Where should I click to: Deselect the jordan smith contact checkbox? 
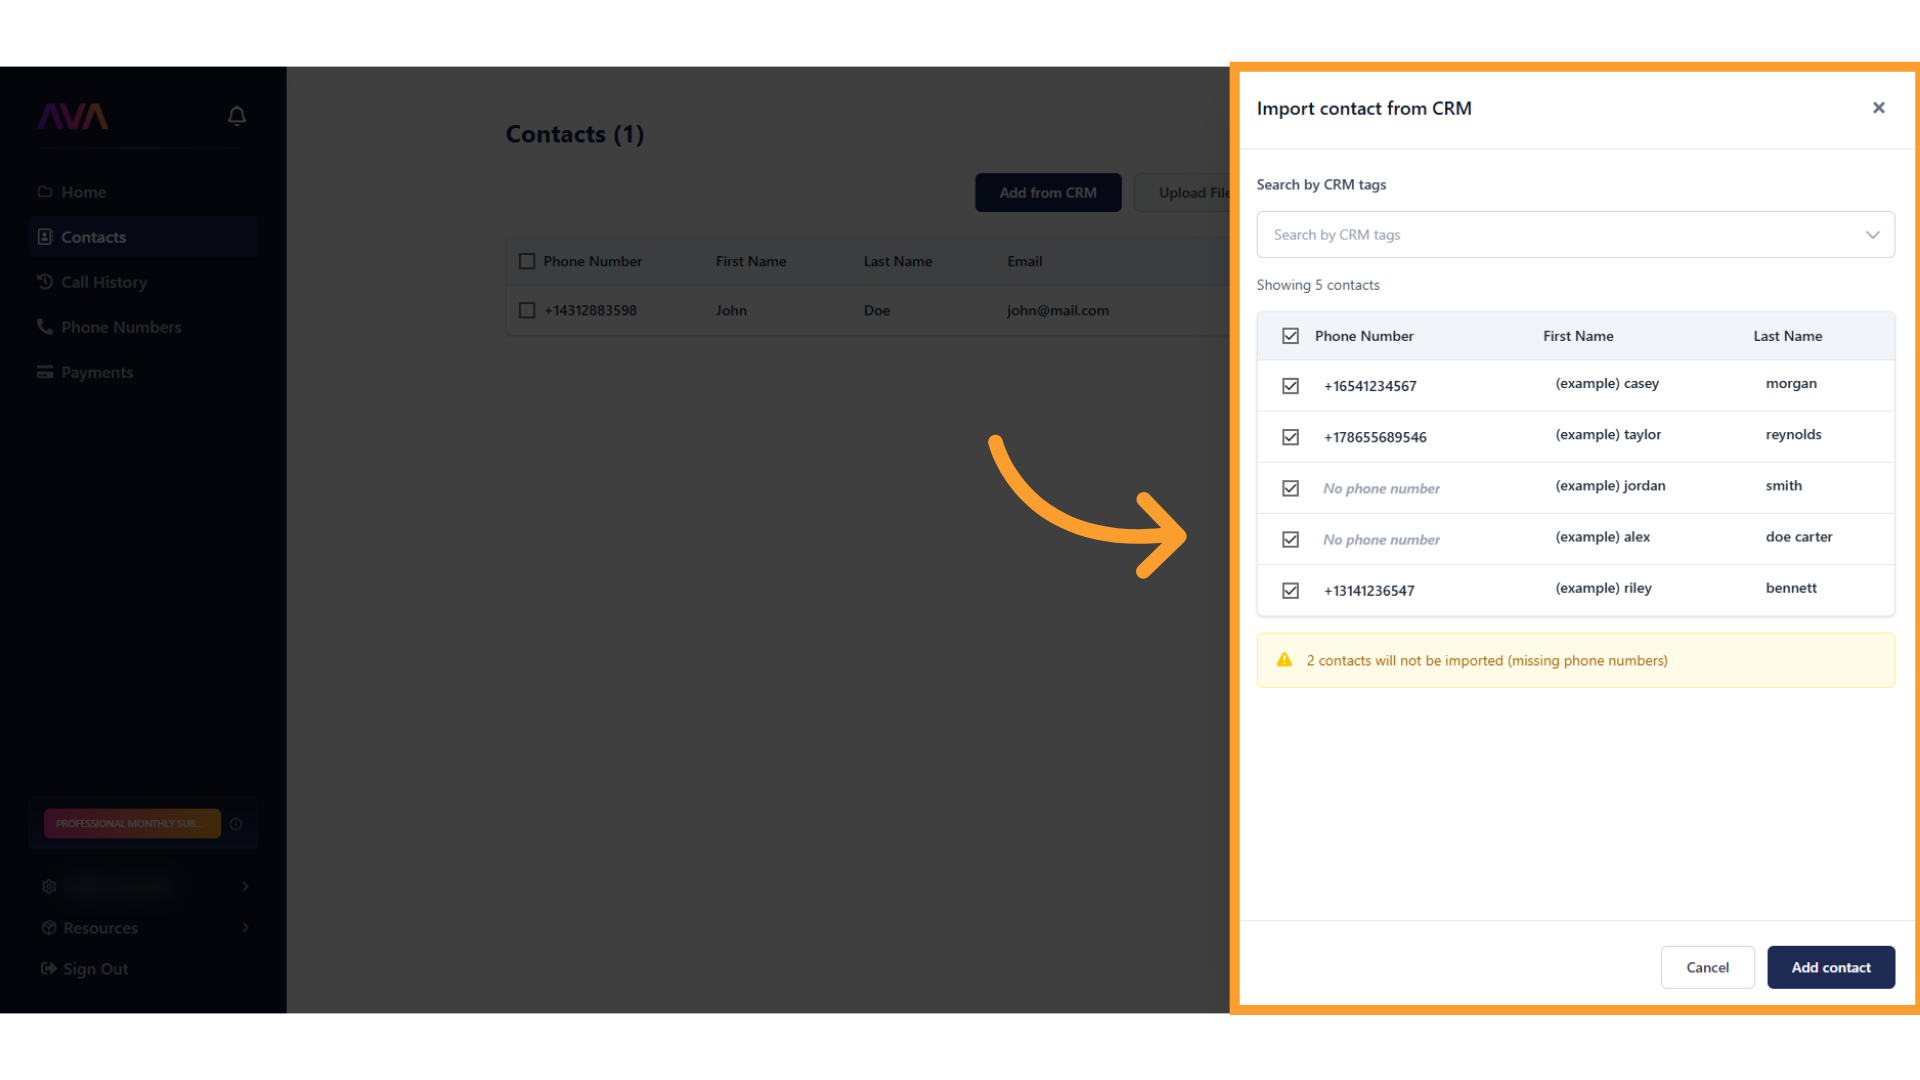(x=1290, y=488)
